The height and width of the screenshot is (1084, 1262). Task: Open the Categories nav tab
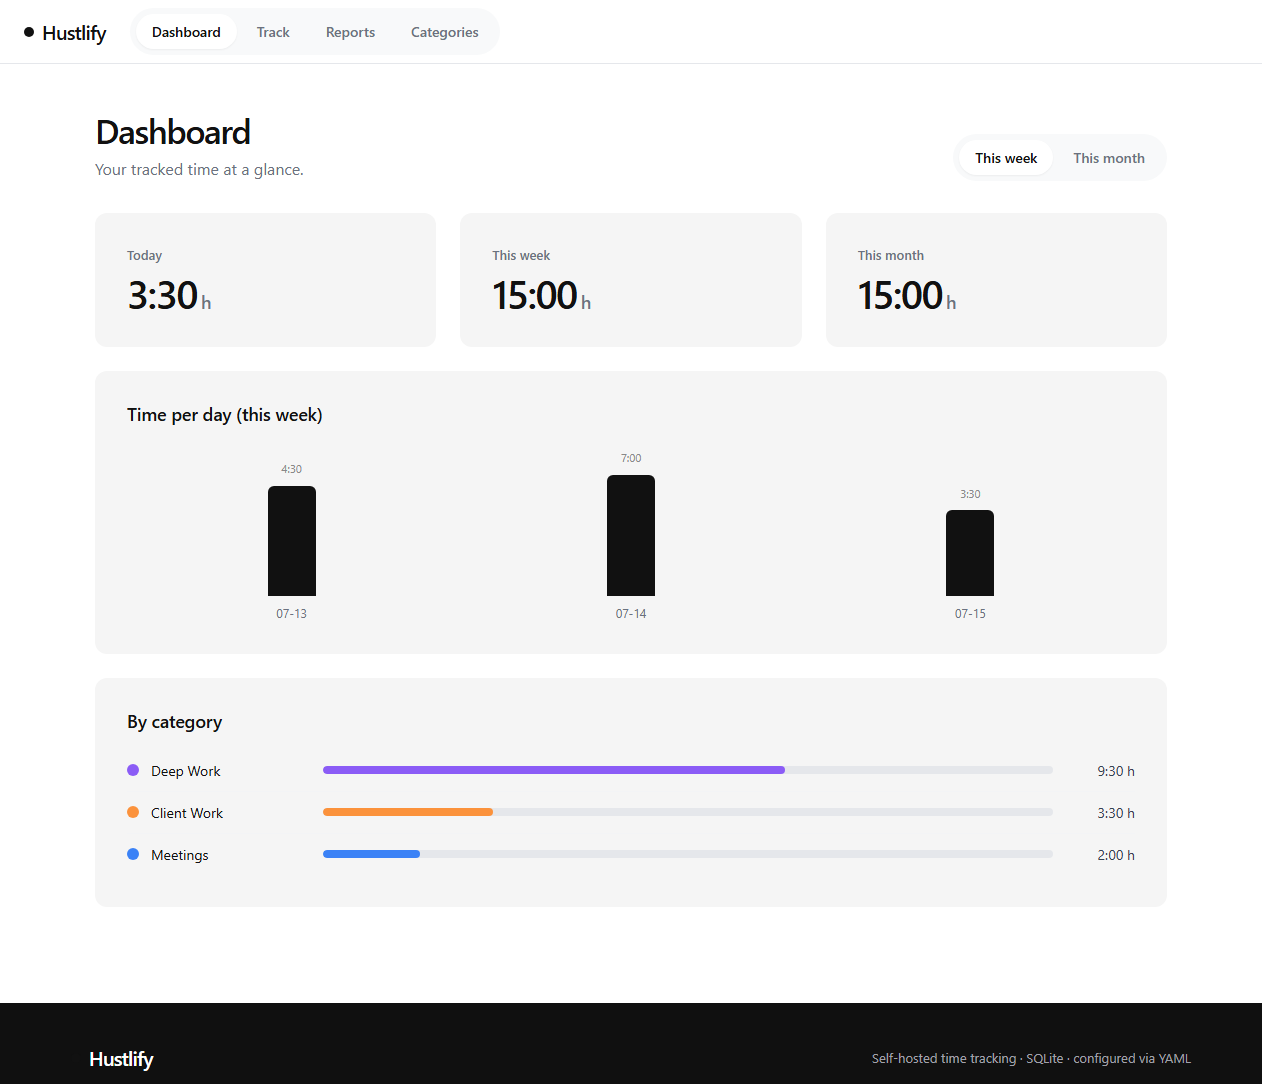445,32
